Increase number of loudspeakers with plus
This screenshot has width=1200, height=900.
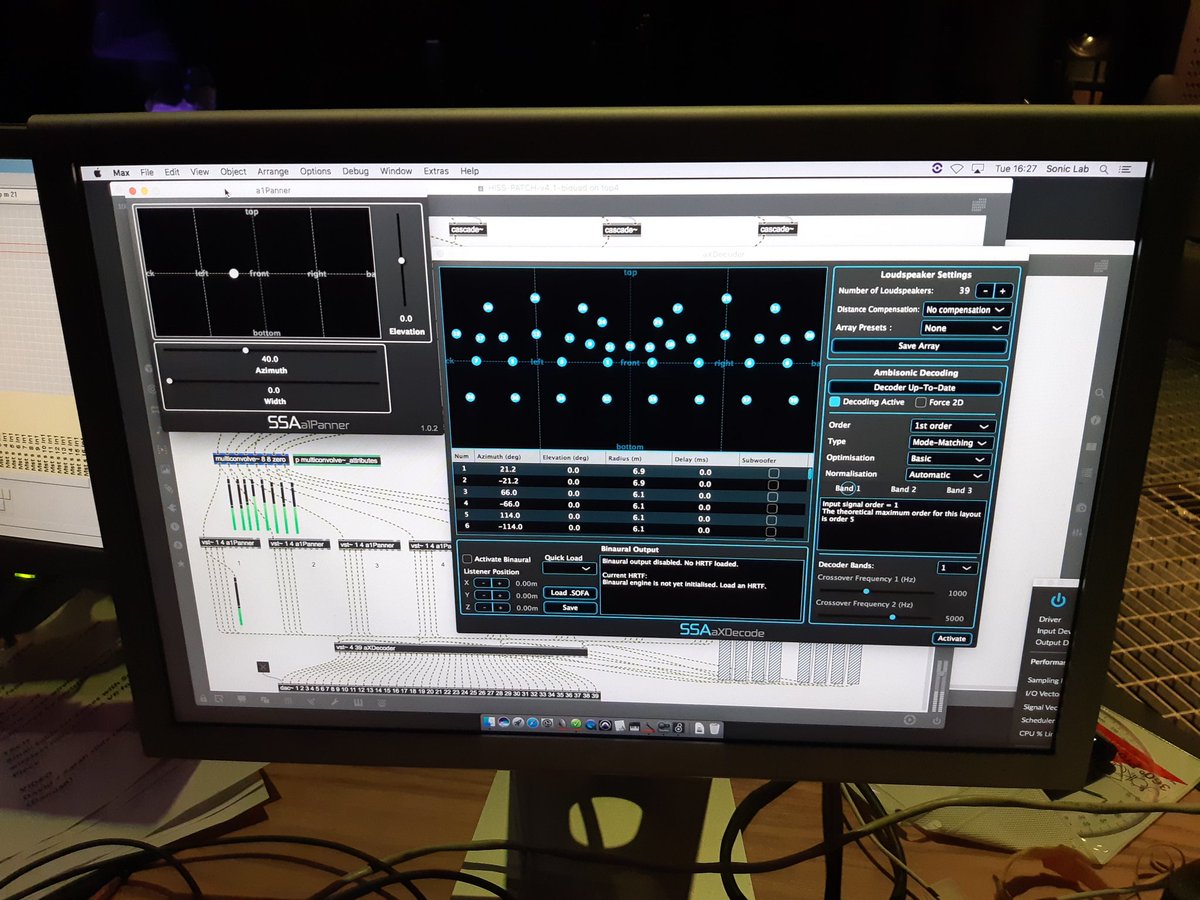click(x=1003, y=291)
